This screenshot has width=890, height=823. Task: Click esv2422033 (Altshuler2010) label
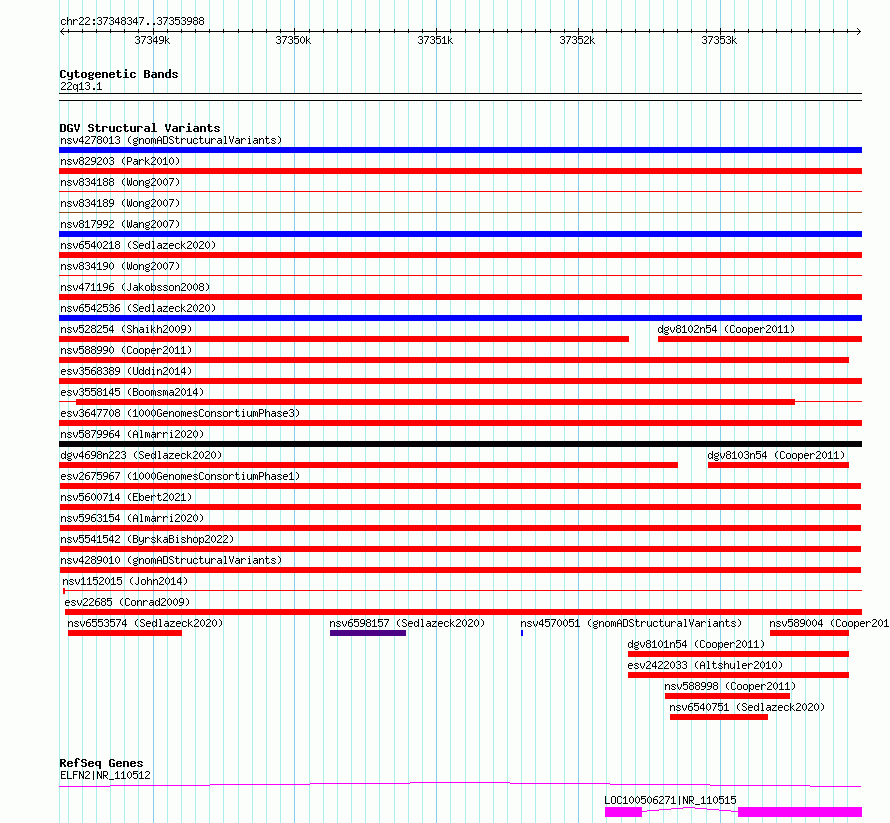coord(705,665)
